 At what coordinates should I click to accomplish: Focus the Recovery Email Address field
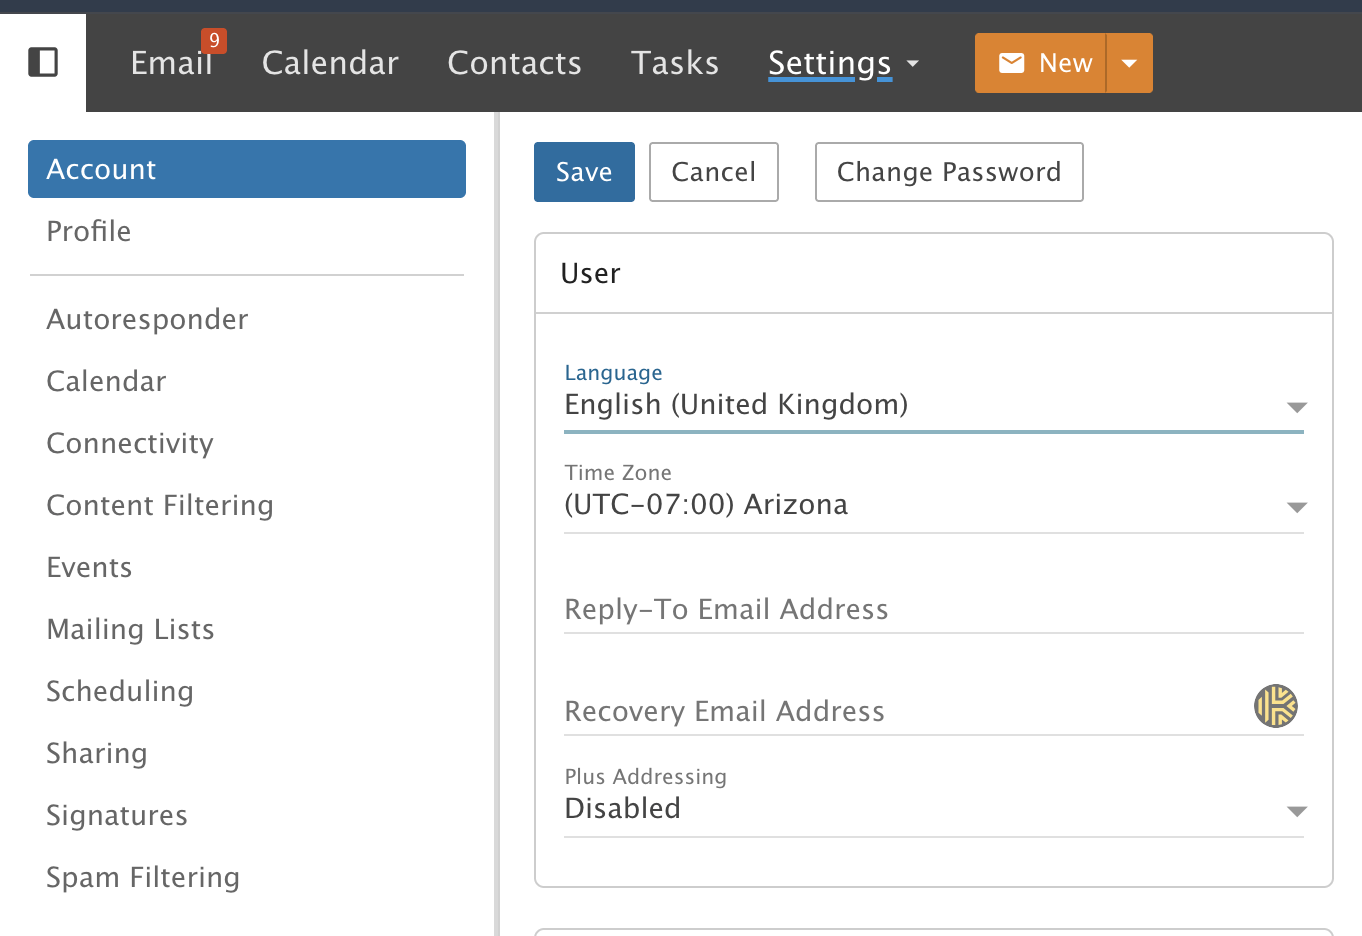coord(900,712)
